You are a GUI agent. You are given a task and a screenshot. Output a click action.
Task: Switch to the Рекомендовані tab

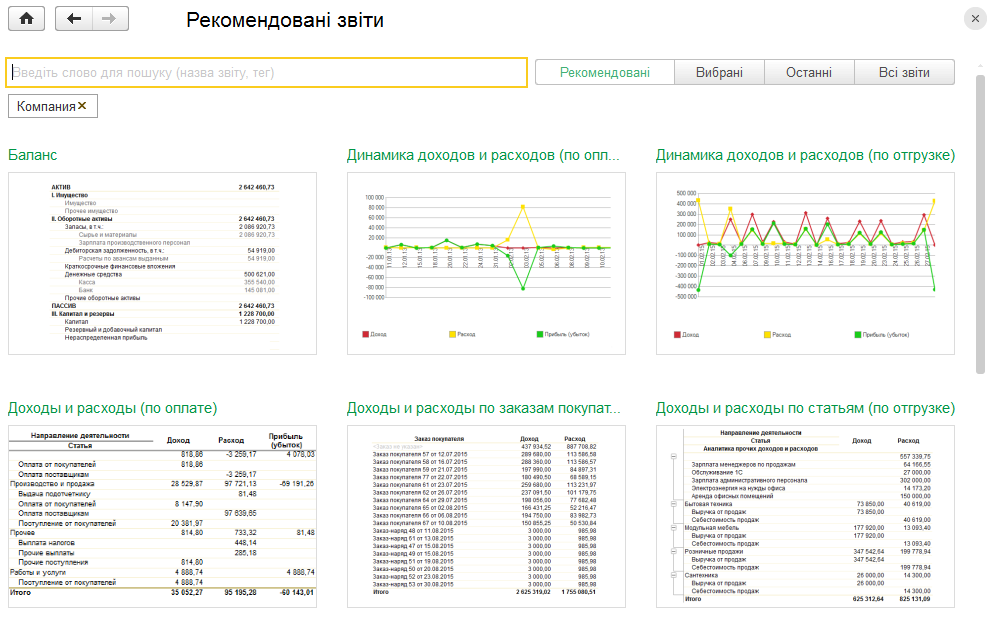605,73
